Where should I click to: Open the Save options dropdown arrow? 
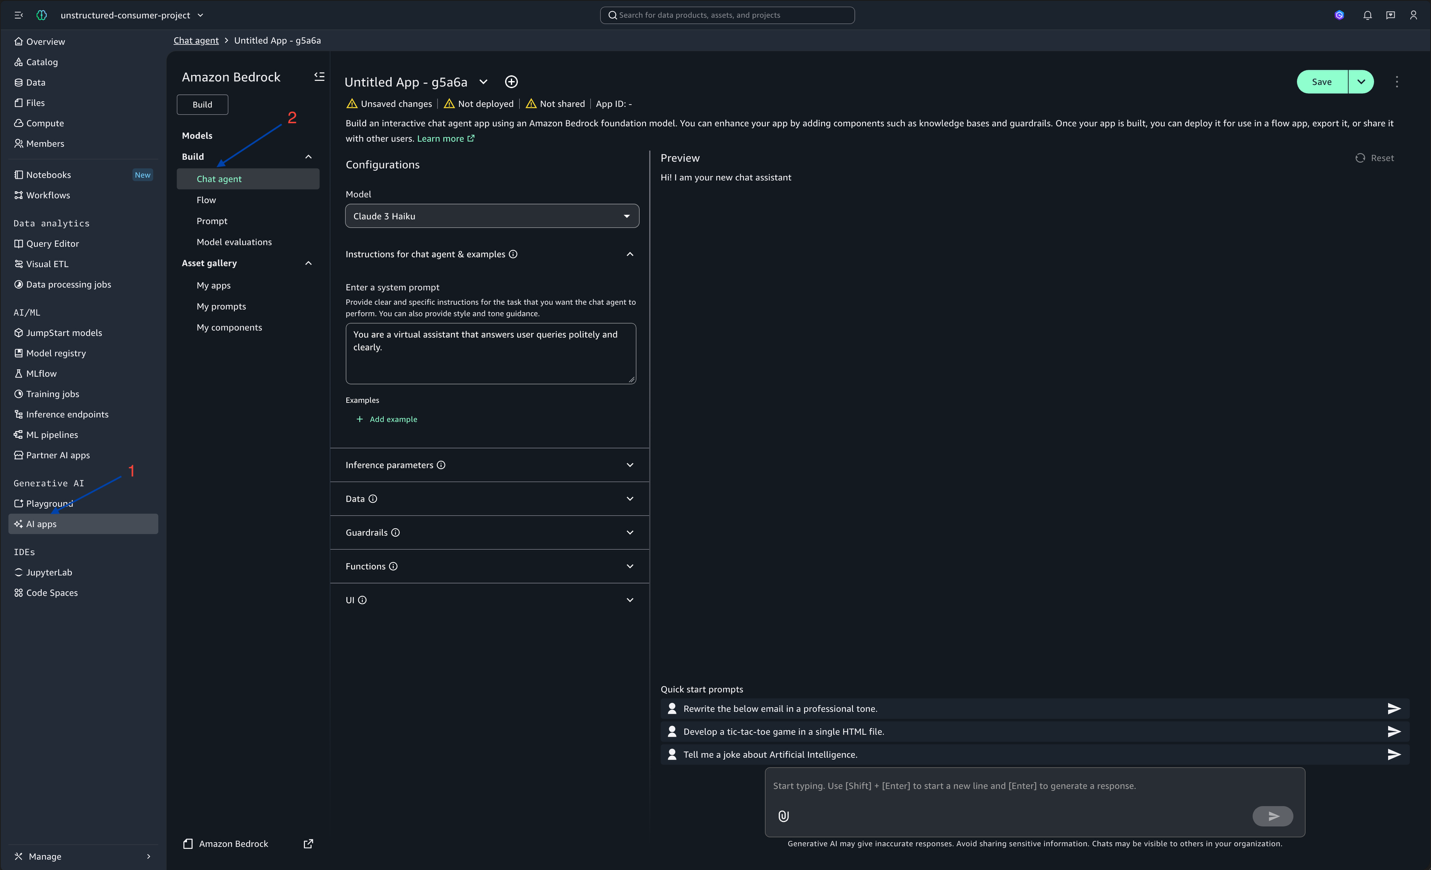1361,82
